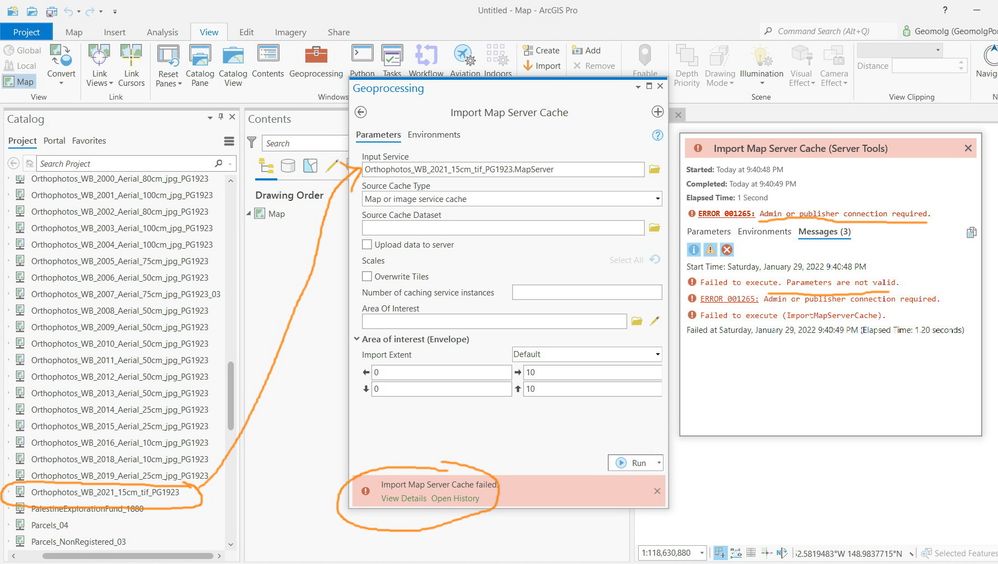The image size is (998, 564).
Task: Go back in Geoprocessing pane
Action: coord(361,112)
